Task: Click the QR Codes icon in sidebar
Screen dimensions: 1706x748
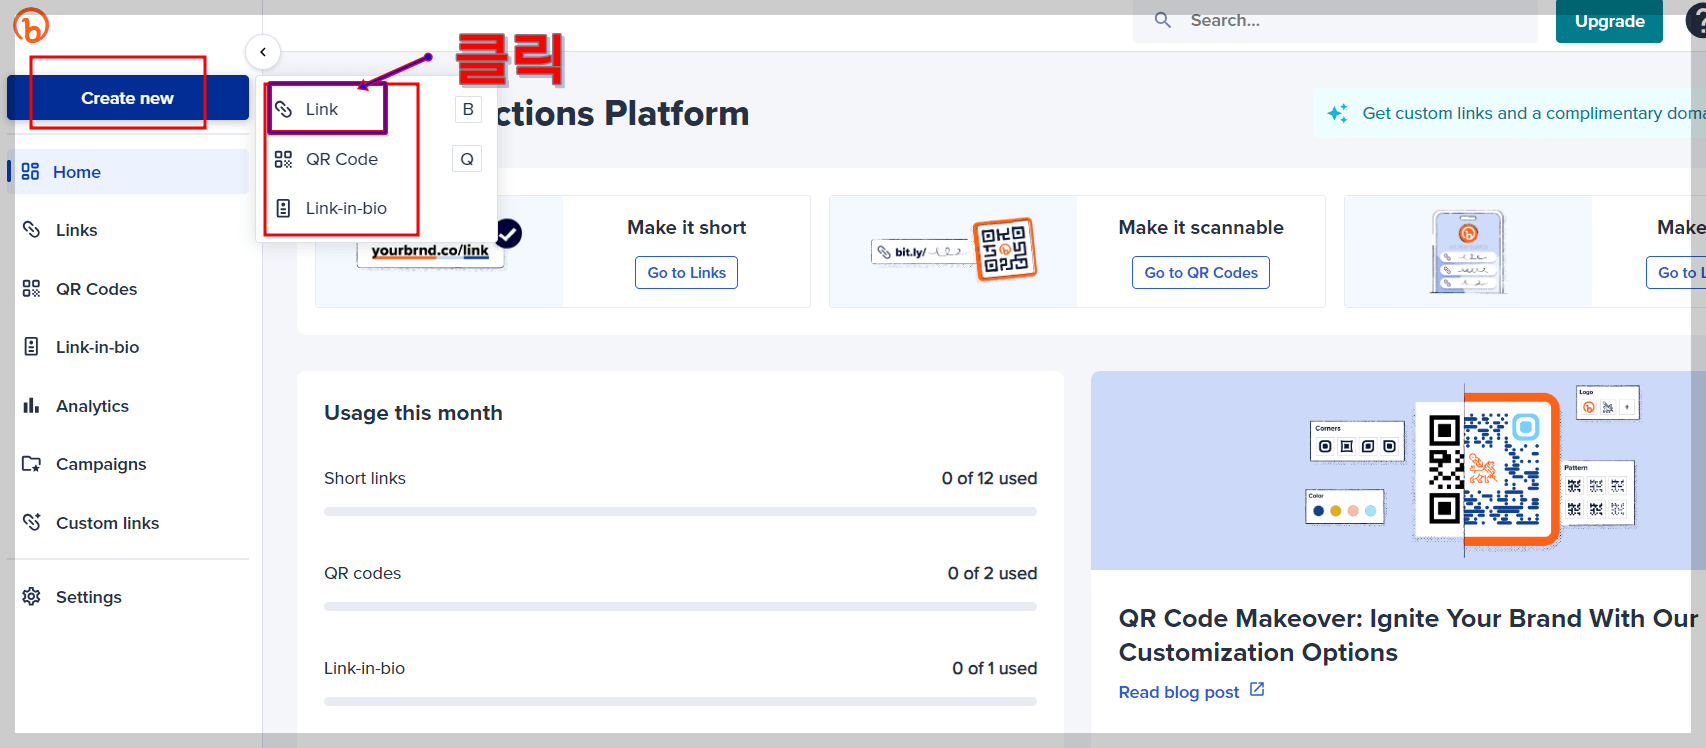Action: coord(32,288)
